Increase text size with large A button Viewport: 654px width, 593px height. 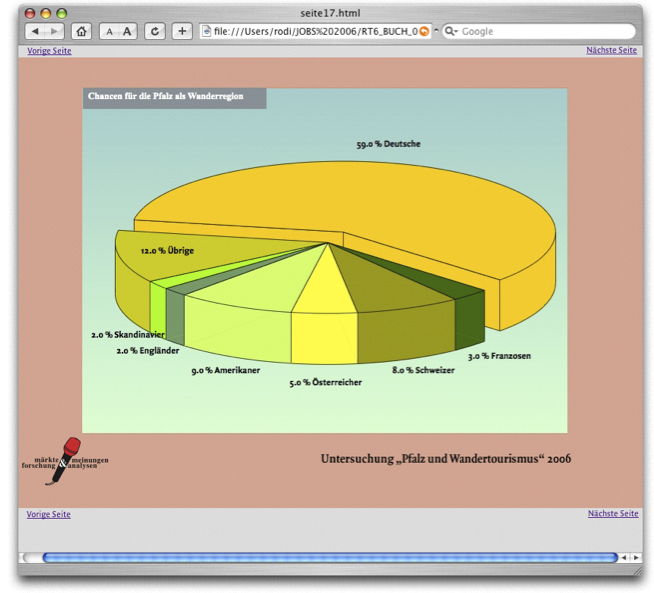click(x=128, y=32)
